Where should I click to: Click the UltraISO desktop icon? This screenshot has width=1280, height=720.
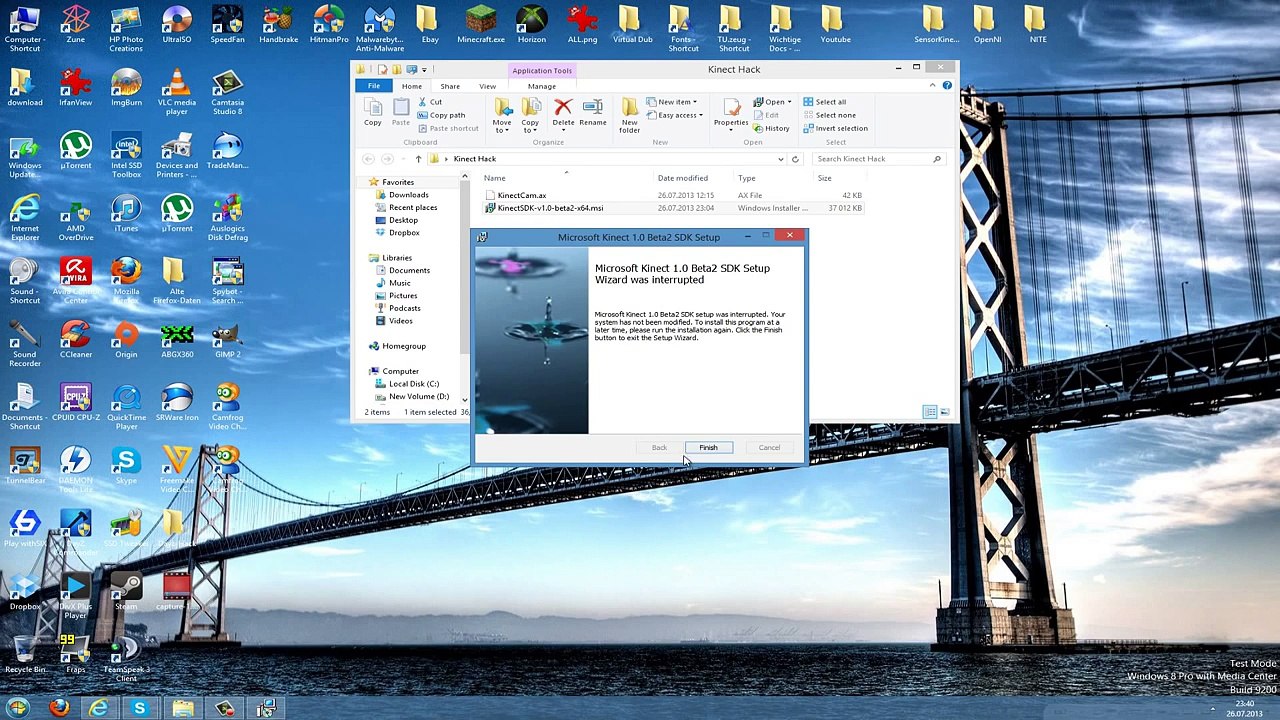point(176,26)
